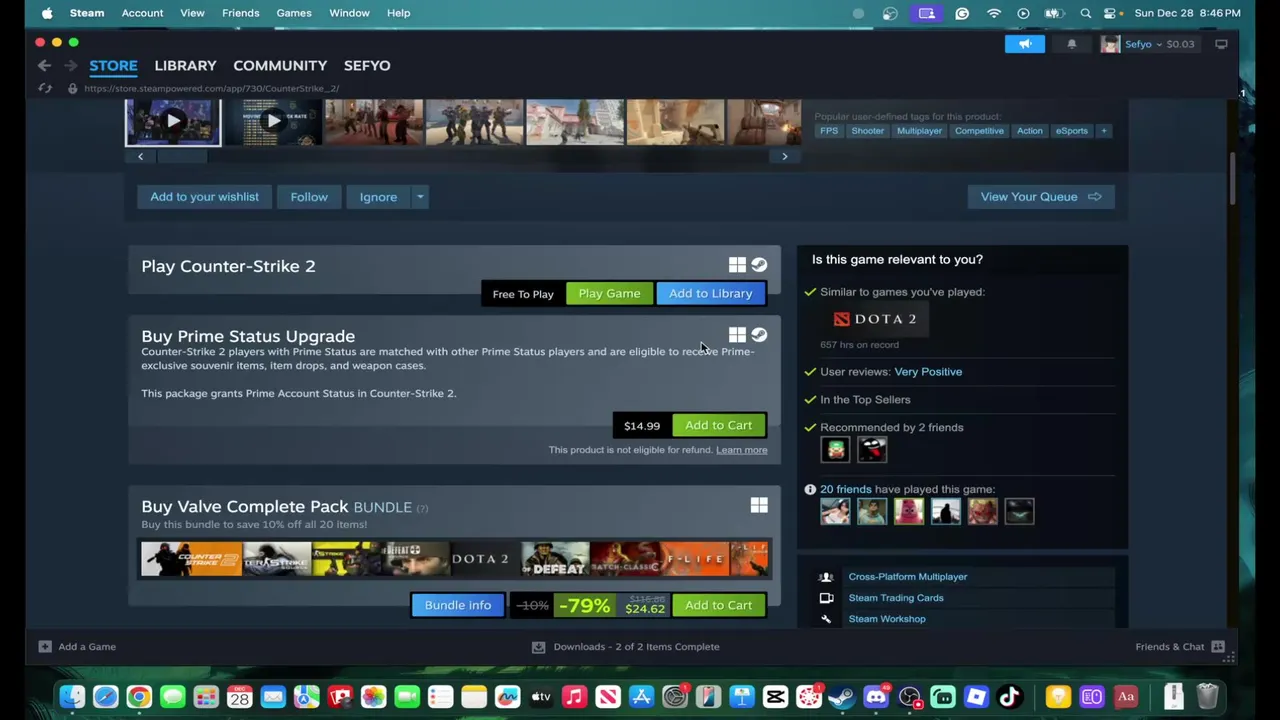Open Discord from the Dock
Screen dimensions: 1280x720
pos(876,697)
